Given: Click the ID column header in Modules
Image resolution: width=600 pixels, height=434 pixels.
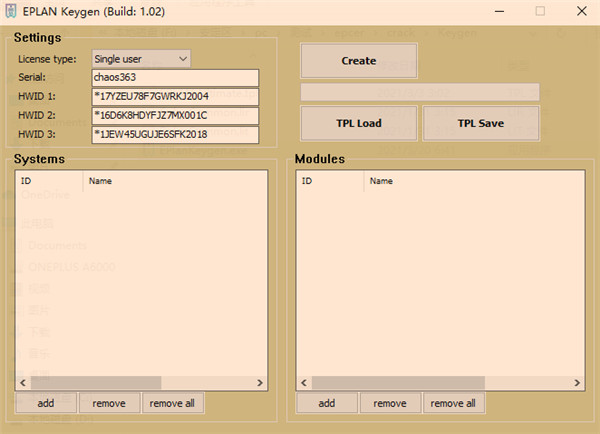Looking at the screenshot, I should tap(330, 181).
